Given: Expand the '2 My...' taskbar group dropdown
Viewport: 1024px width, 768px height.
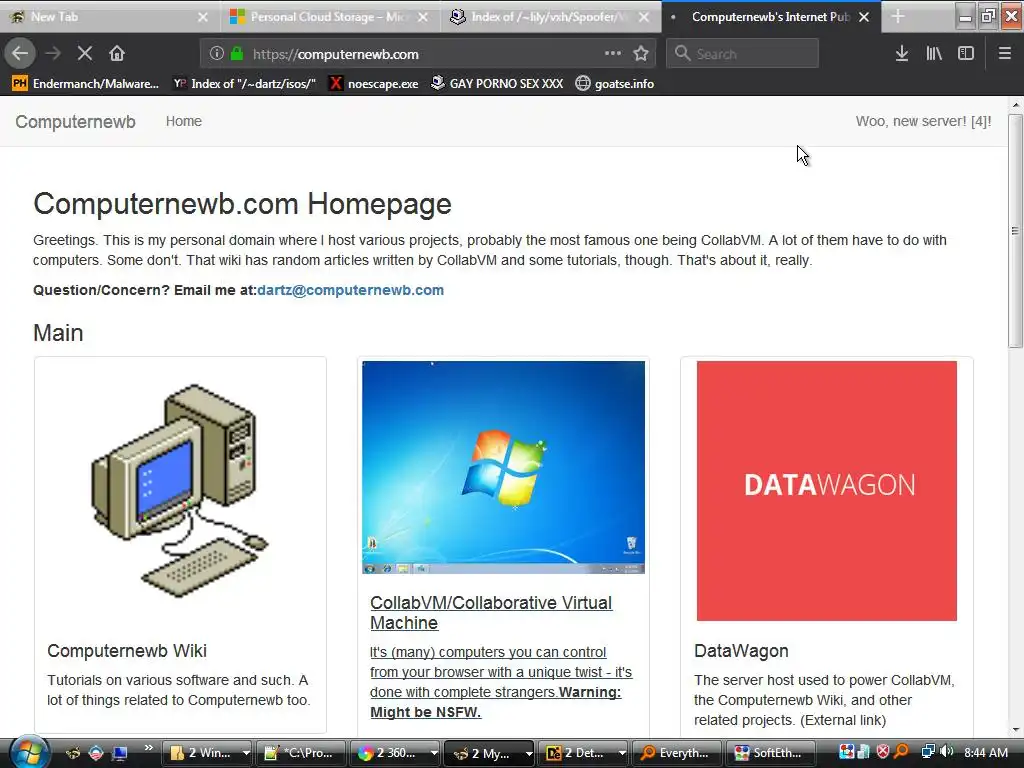Looking at the screenshot, I should (x=528, y=754).
